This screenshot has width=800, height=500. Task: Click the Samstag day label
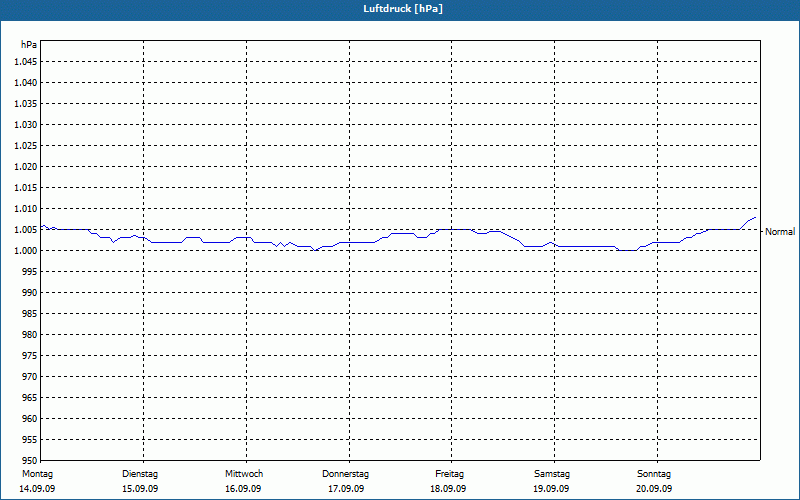pyautogui.click(x=552, y=474)
